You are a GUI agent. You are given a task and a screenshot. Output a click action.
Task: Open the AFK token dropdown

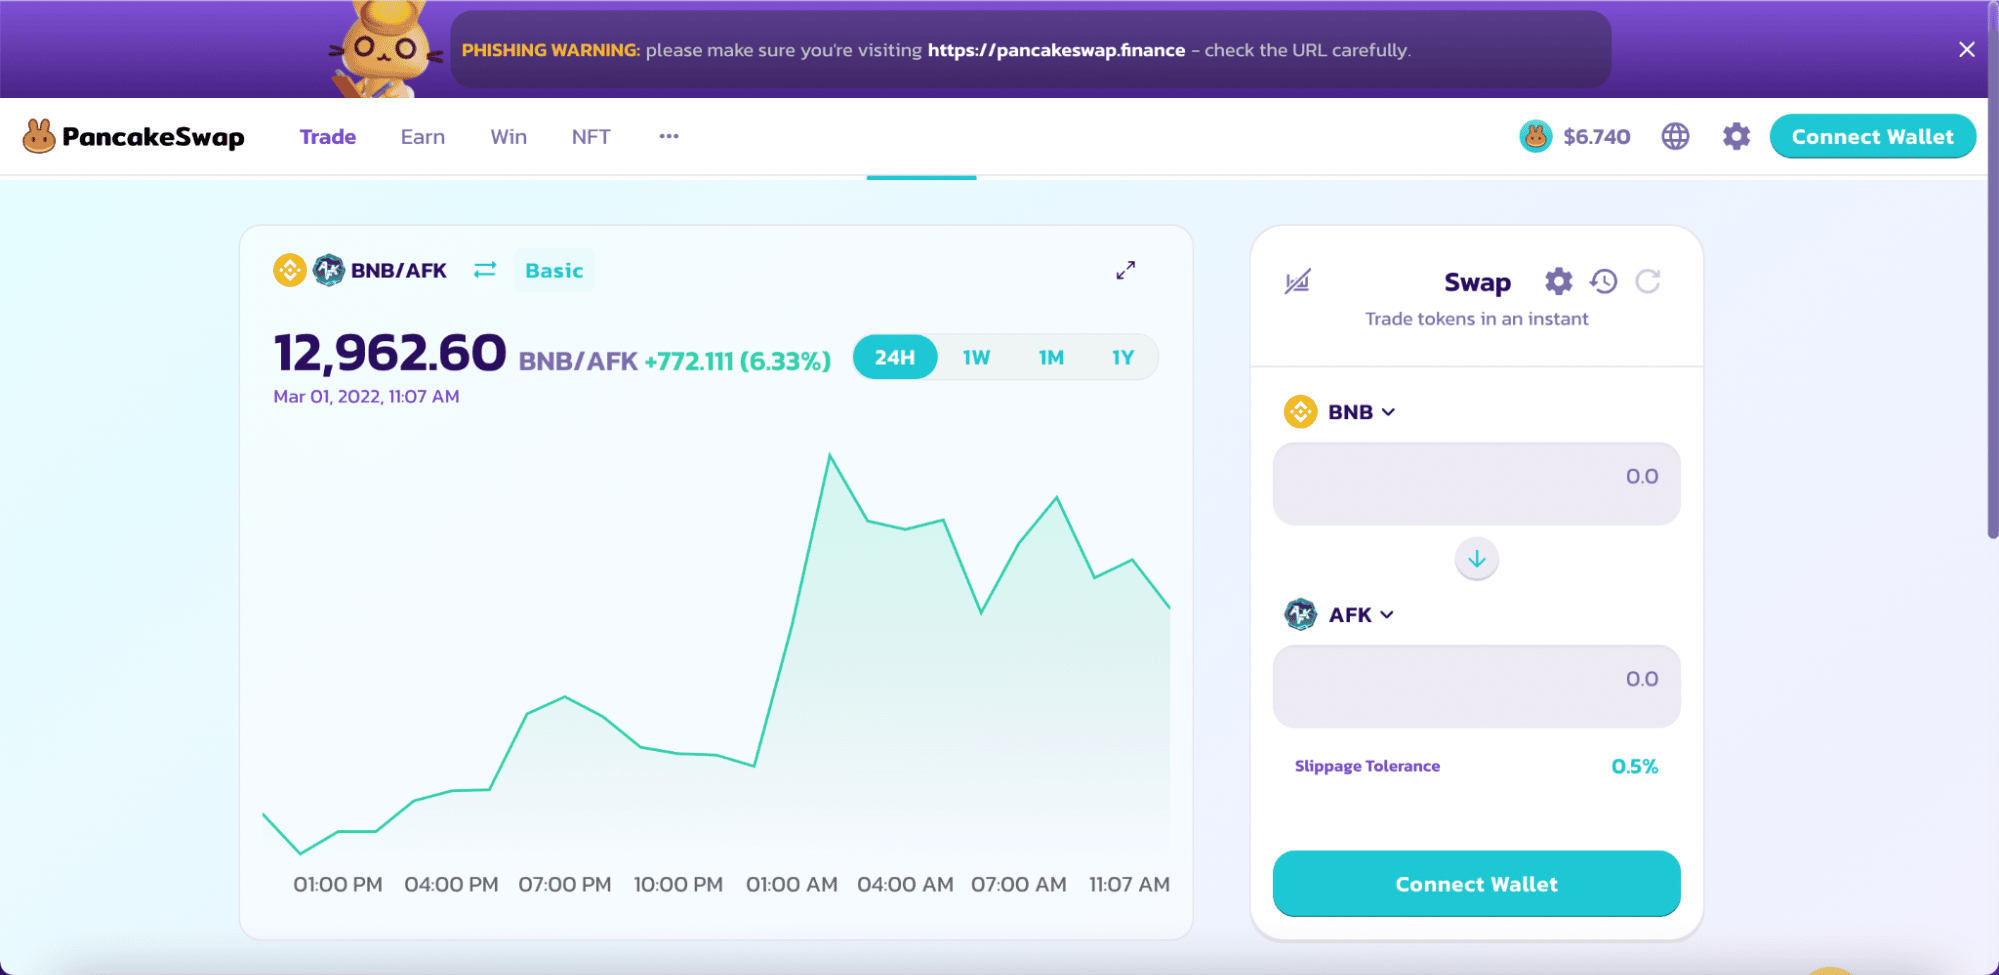(1339, 615)
